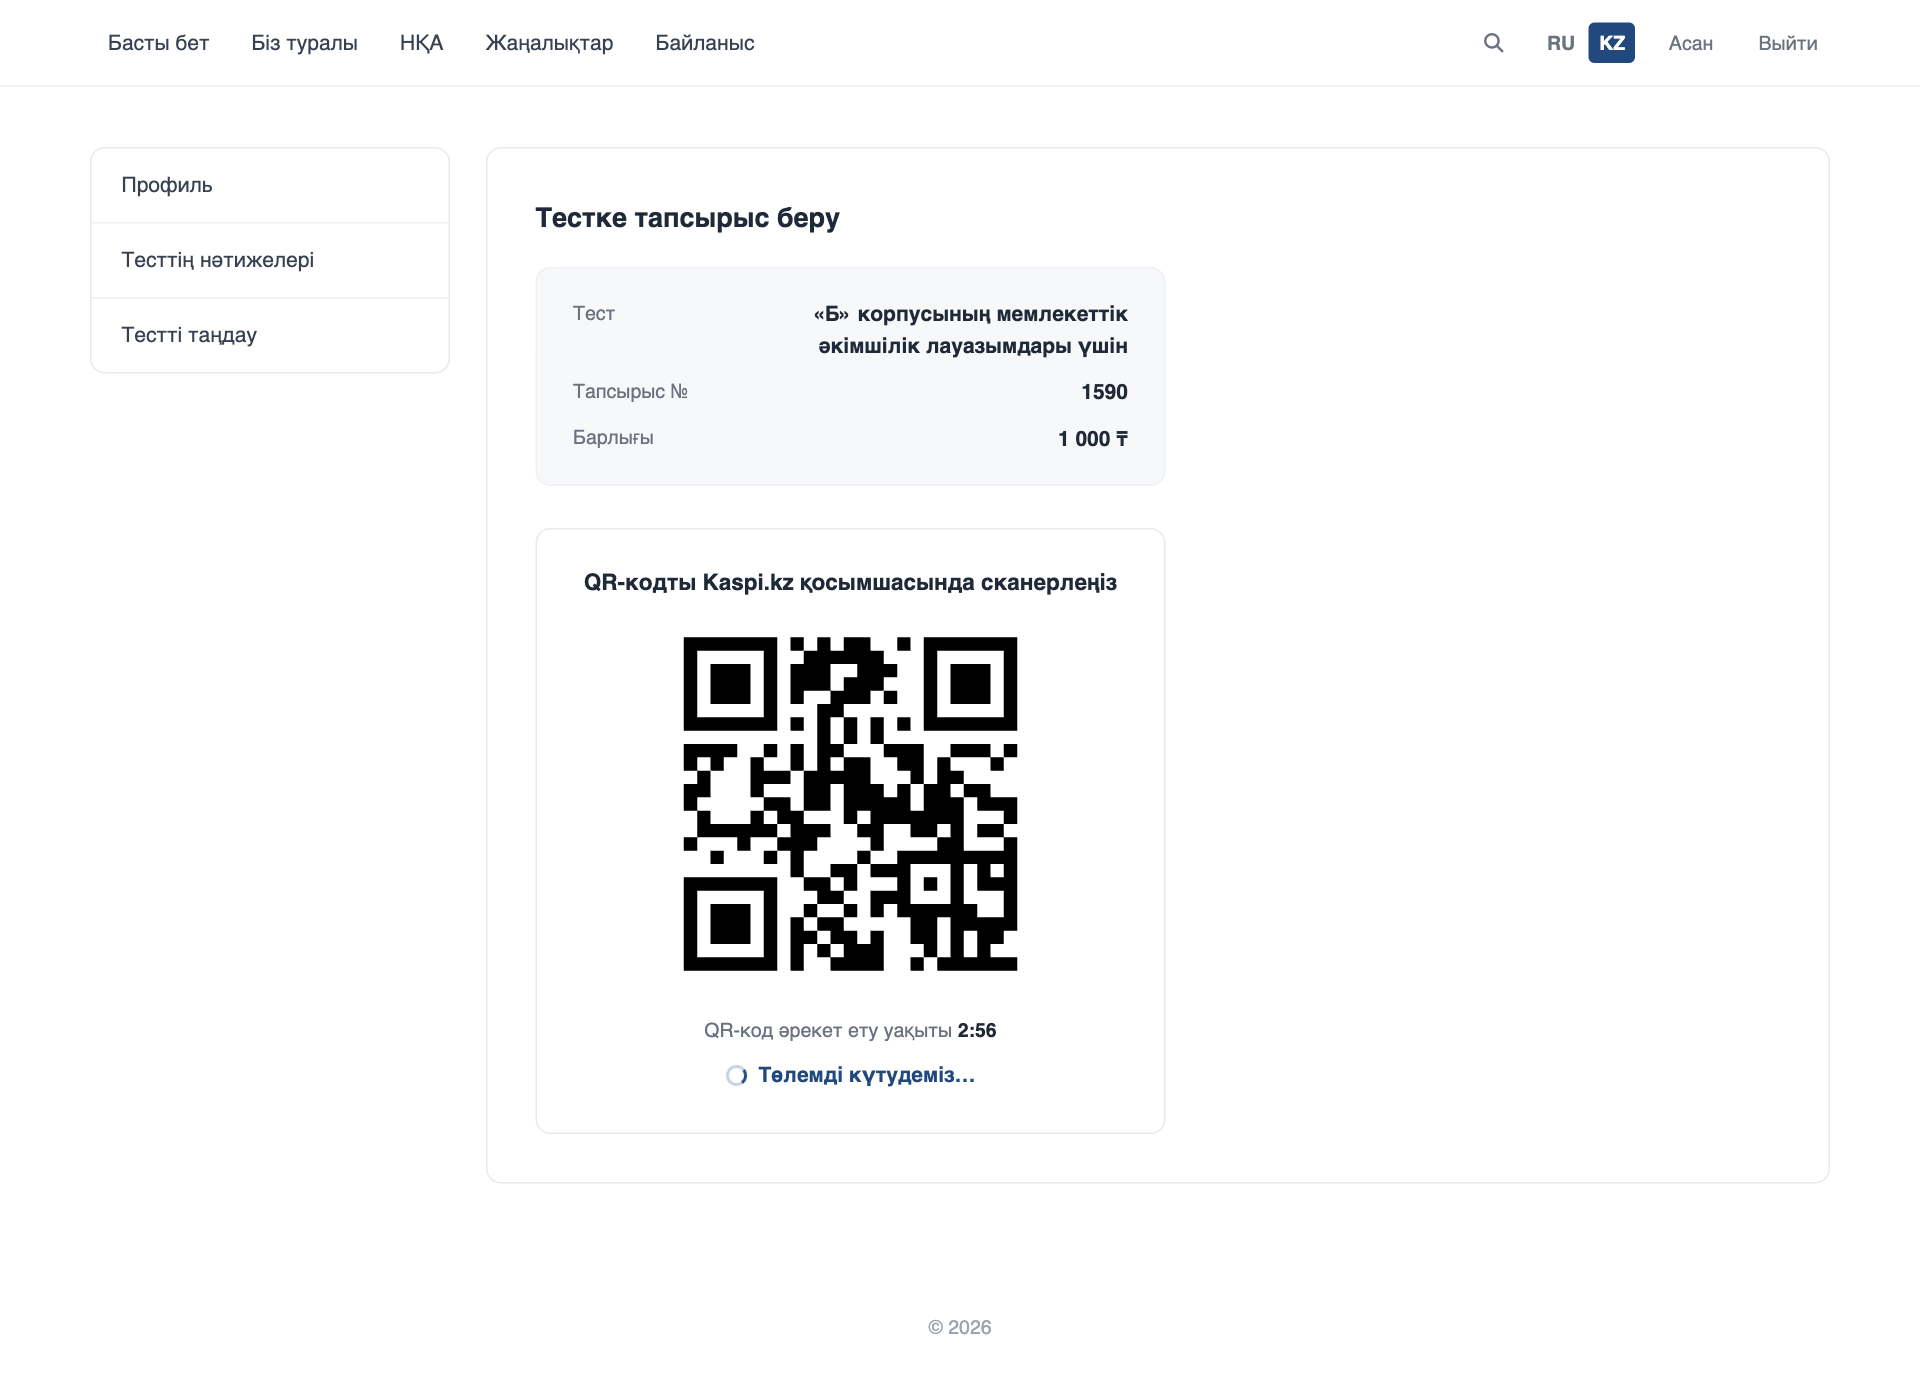Click Төлемді күтудеміз status text

click(866, 1075)
